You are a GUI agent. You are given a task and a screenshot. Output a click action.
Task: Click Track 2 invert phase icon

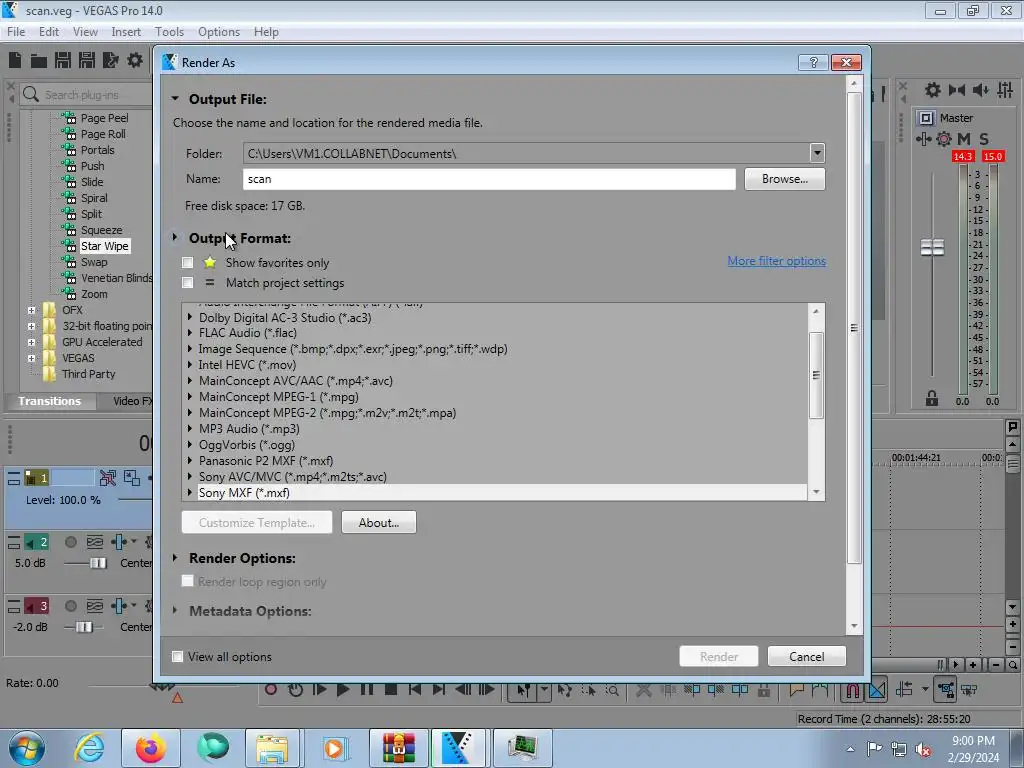click(x=95, y=542)
